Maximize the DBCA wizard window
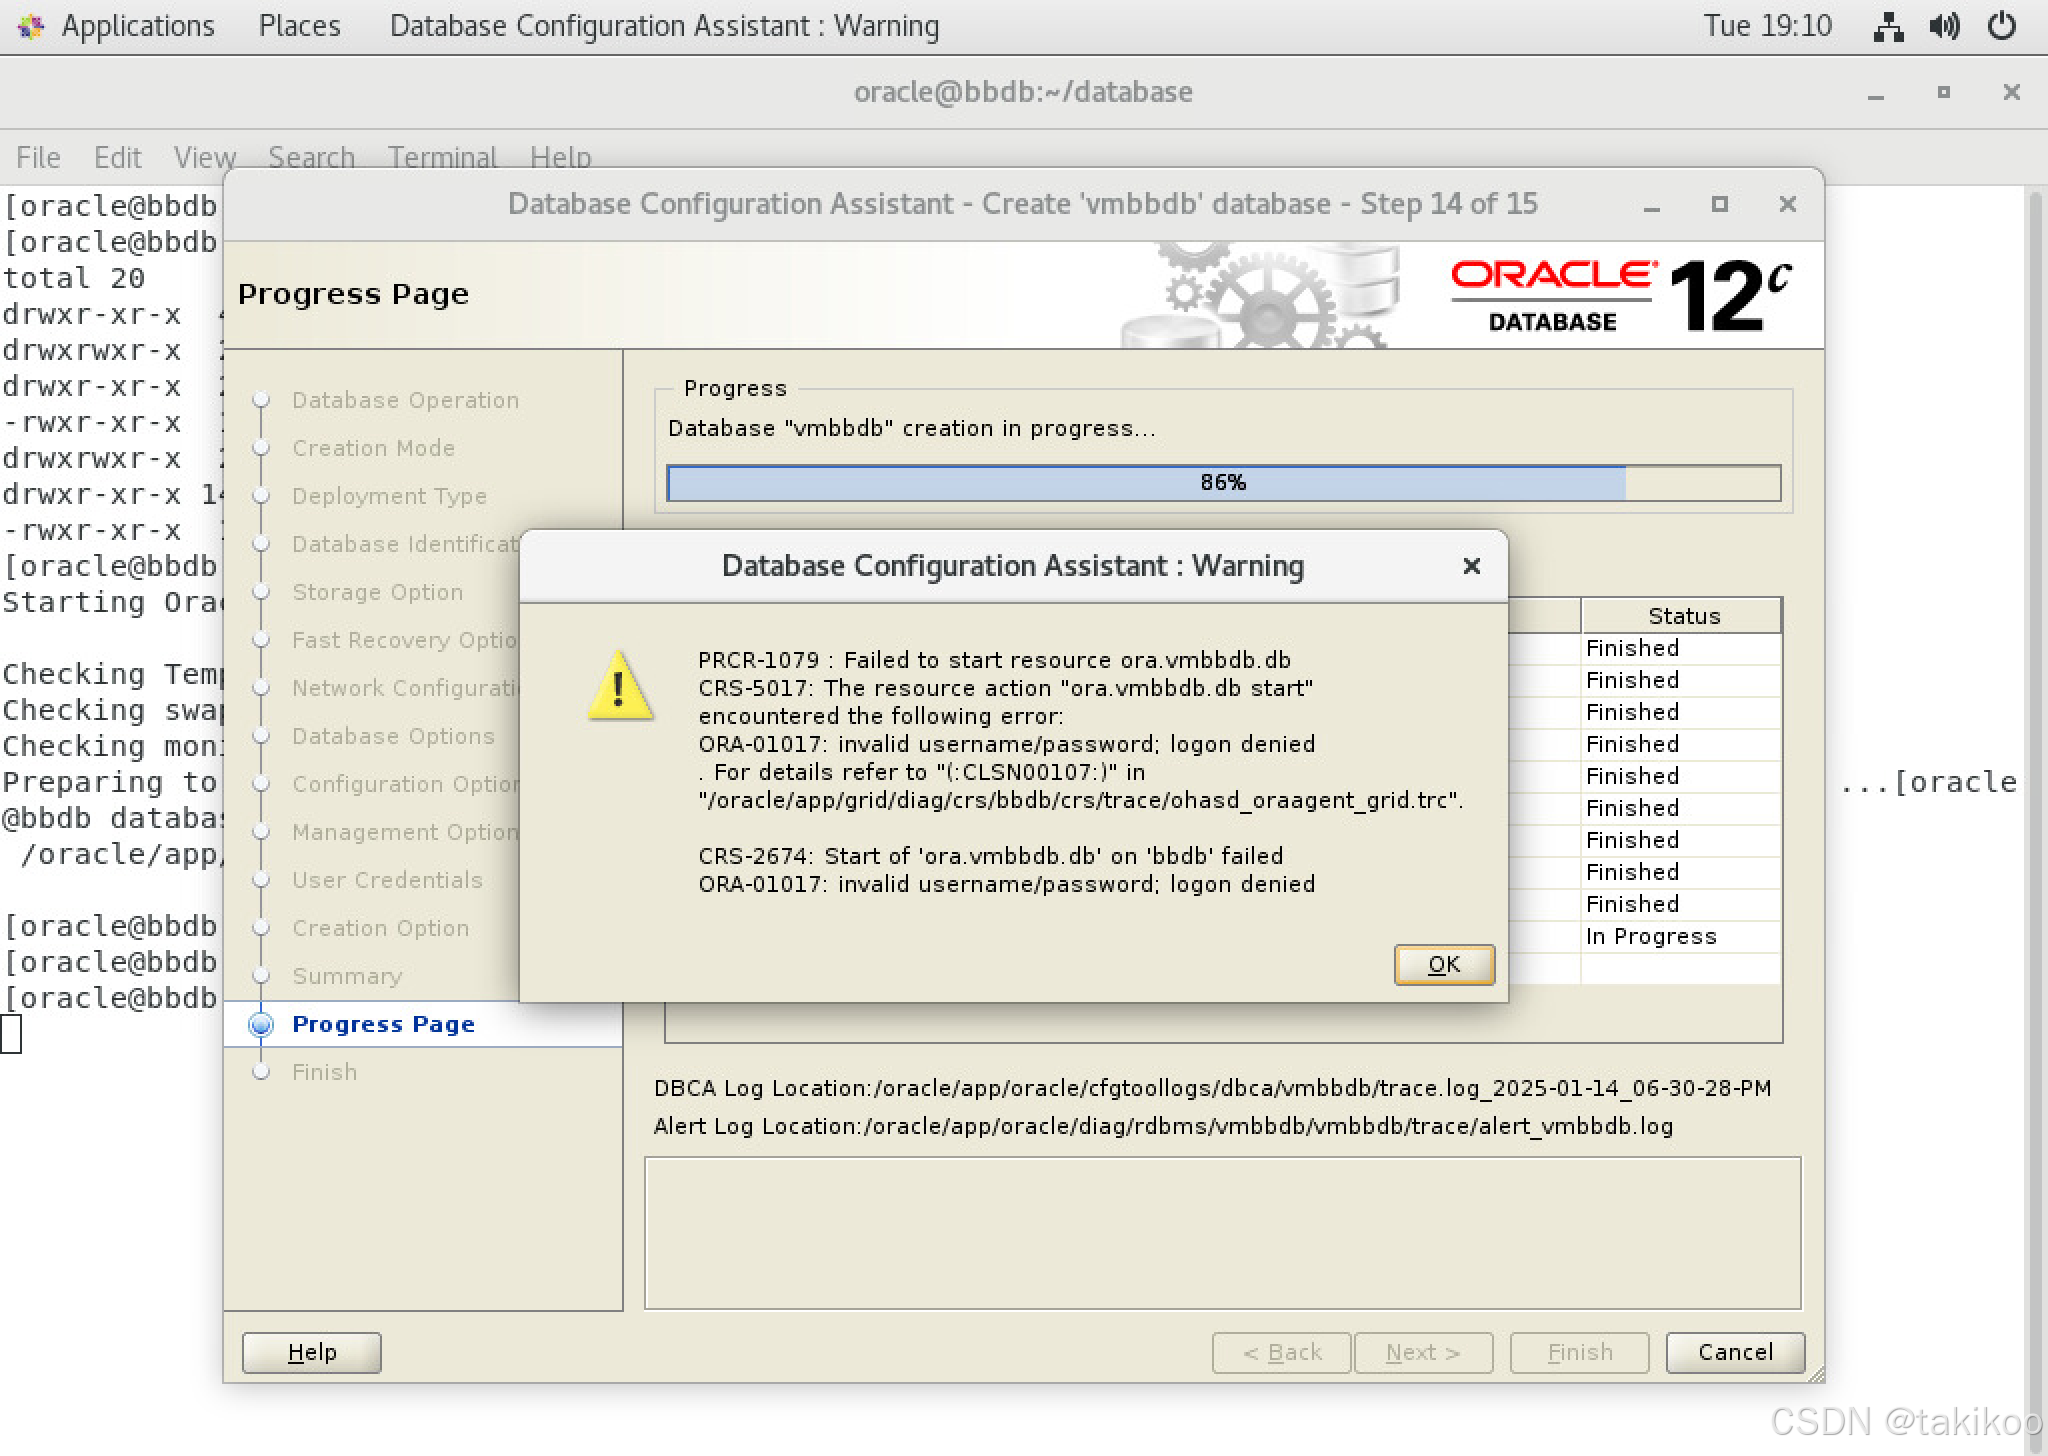Viewport: 2048px width, 1456px height. click(1719, 204)
